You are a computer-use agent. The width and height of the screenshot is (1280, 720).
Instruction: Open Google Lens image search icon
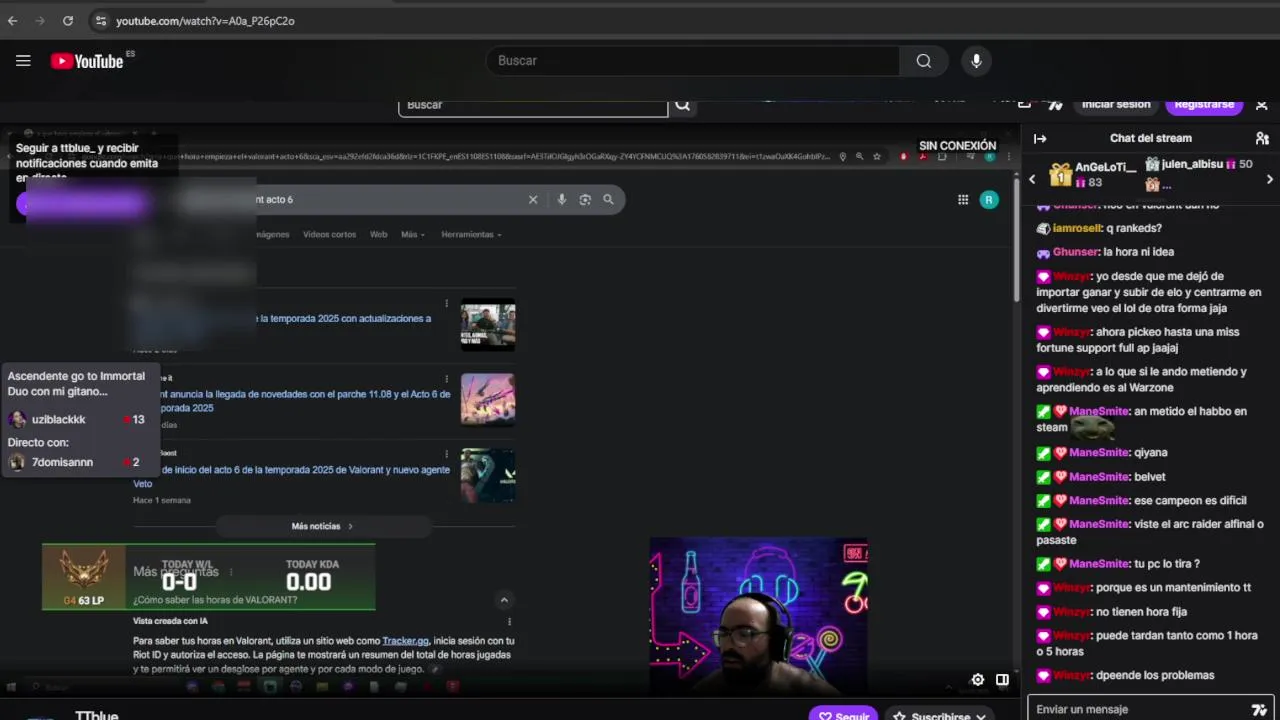(585, 200)
